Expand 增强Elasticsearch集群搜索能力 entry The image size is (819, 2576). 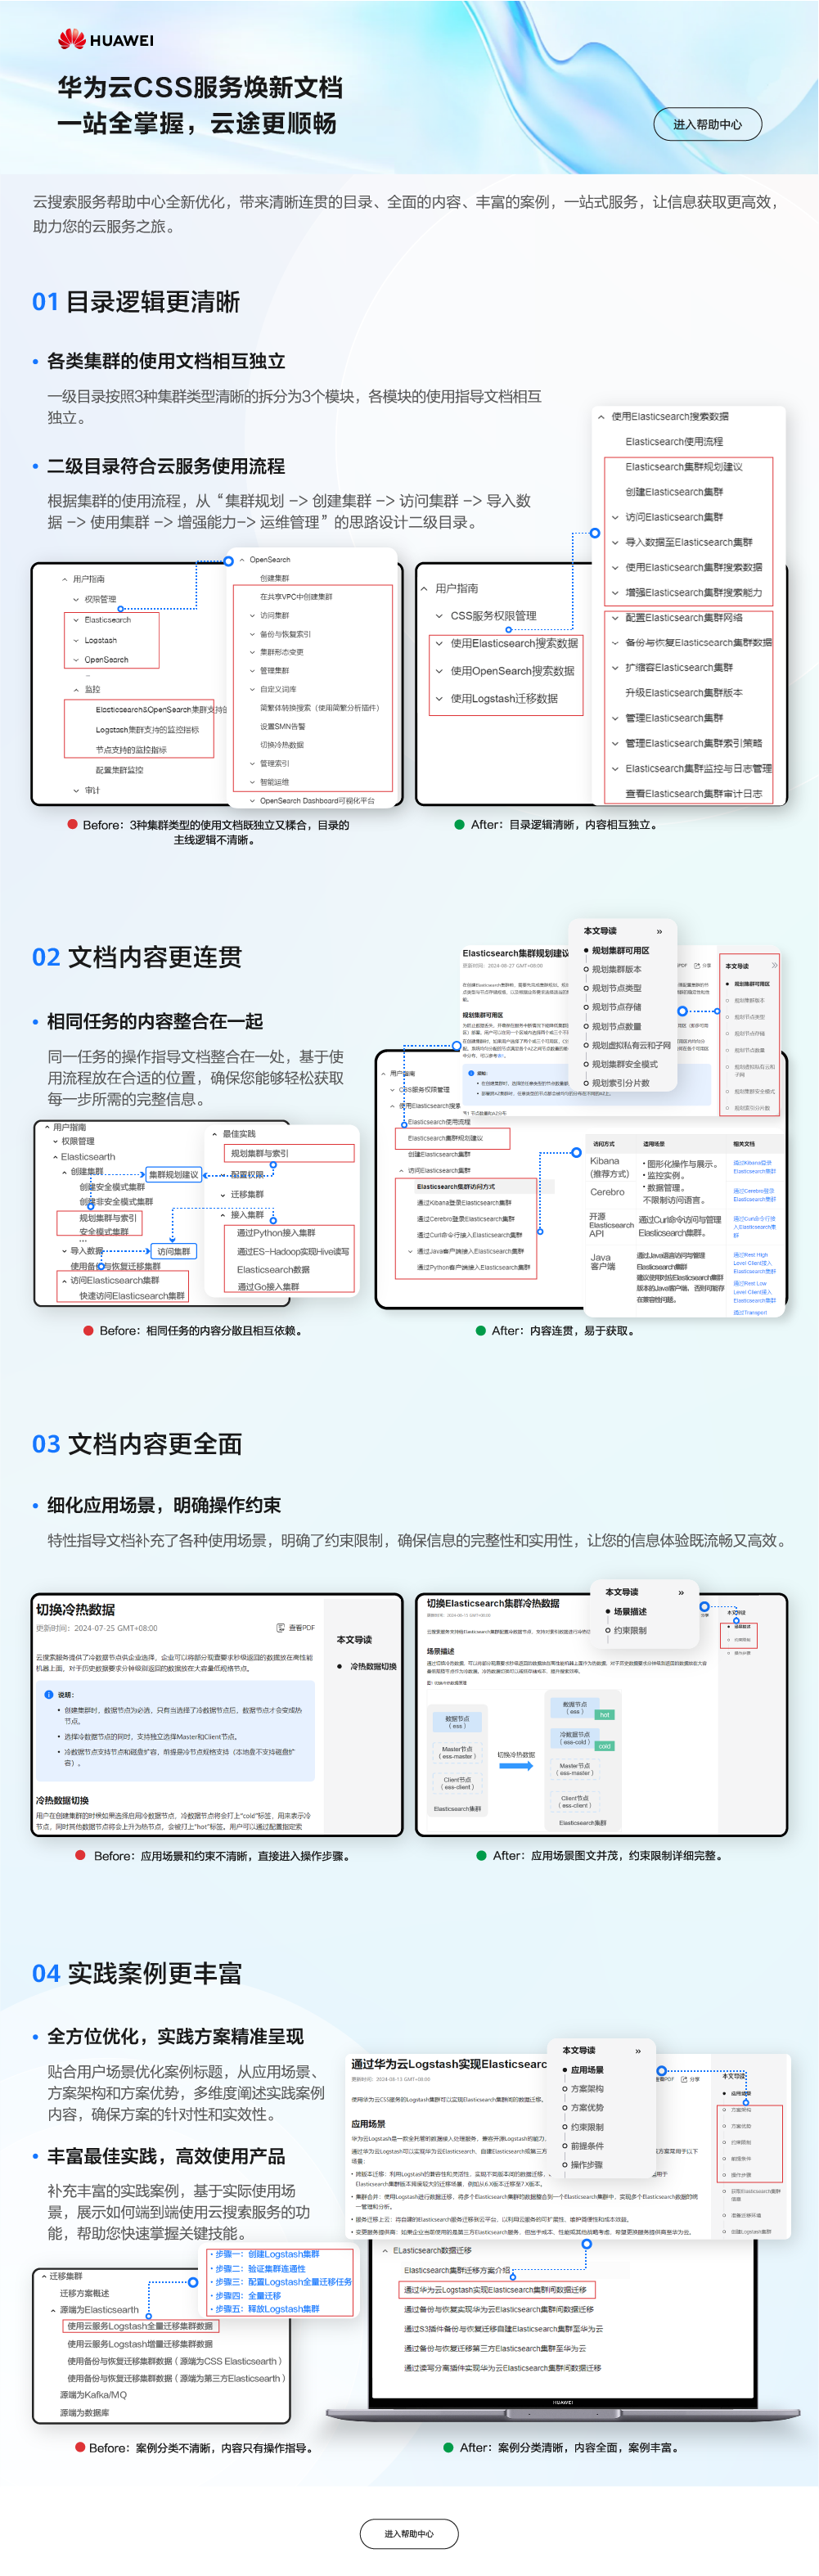615,592
